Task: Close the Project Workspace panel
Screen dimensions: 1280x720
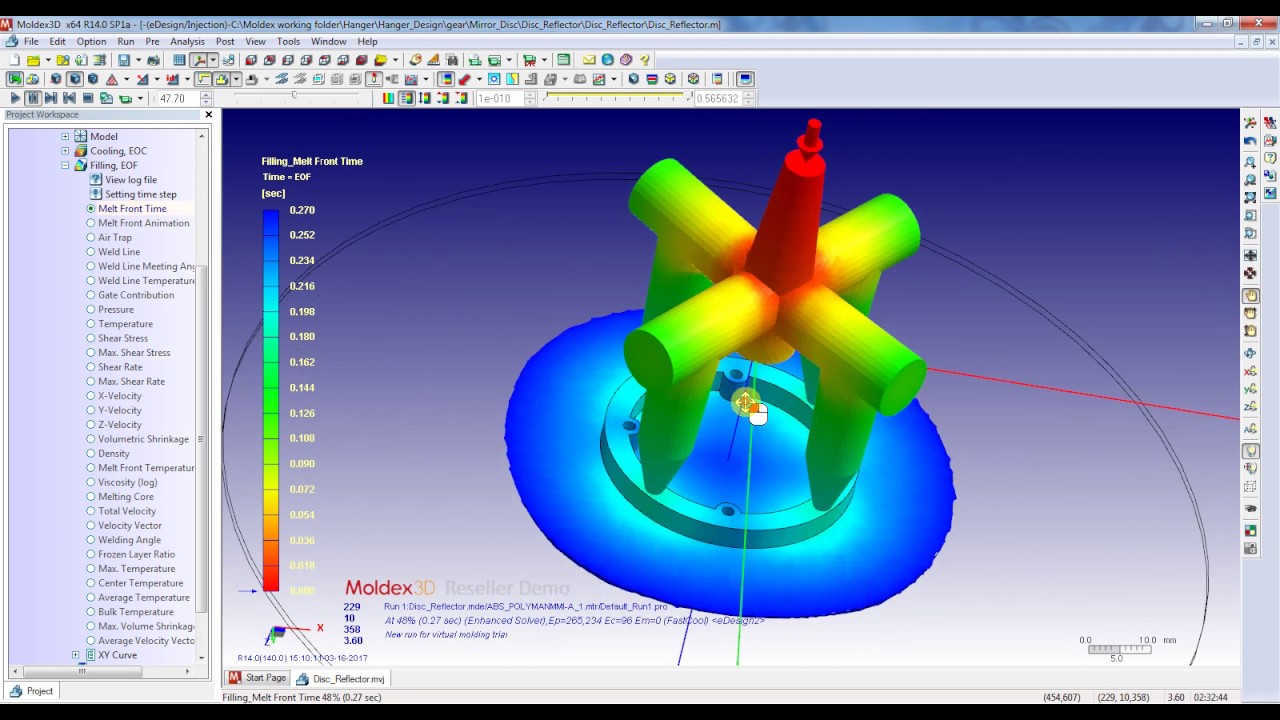Action: (208, 115)
